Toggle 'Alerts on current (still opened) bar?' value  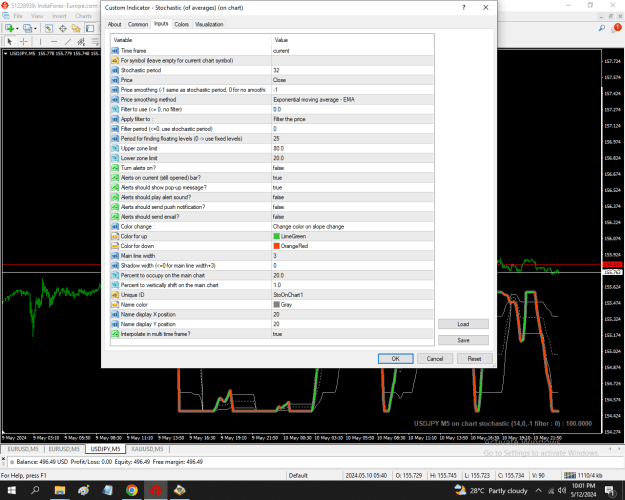click(352, 178)
